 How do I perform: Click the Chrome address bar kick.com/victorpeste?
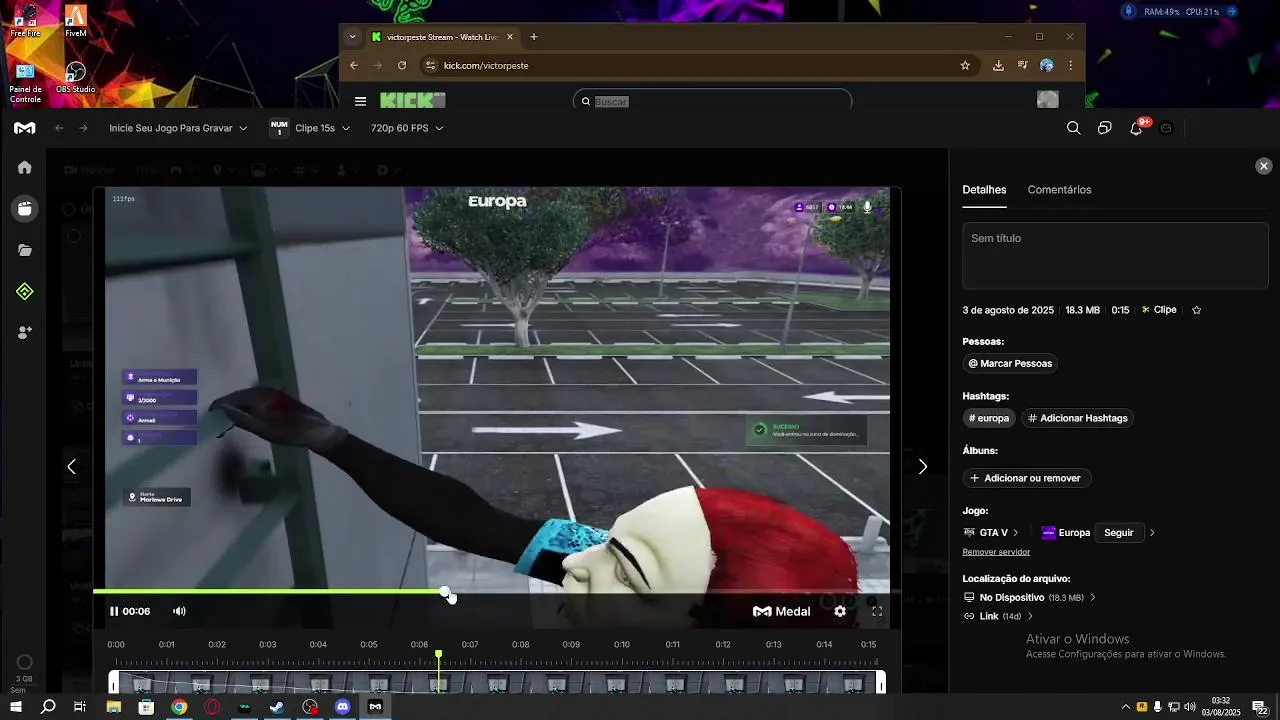coord(486,65)
